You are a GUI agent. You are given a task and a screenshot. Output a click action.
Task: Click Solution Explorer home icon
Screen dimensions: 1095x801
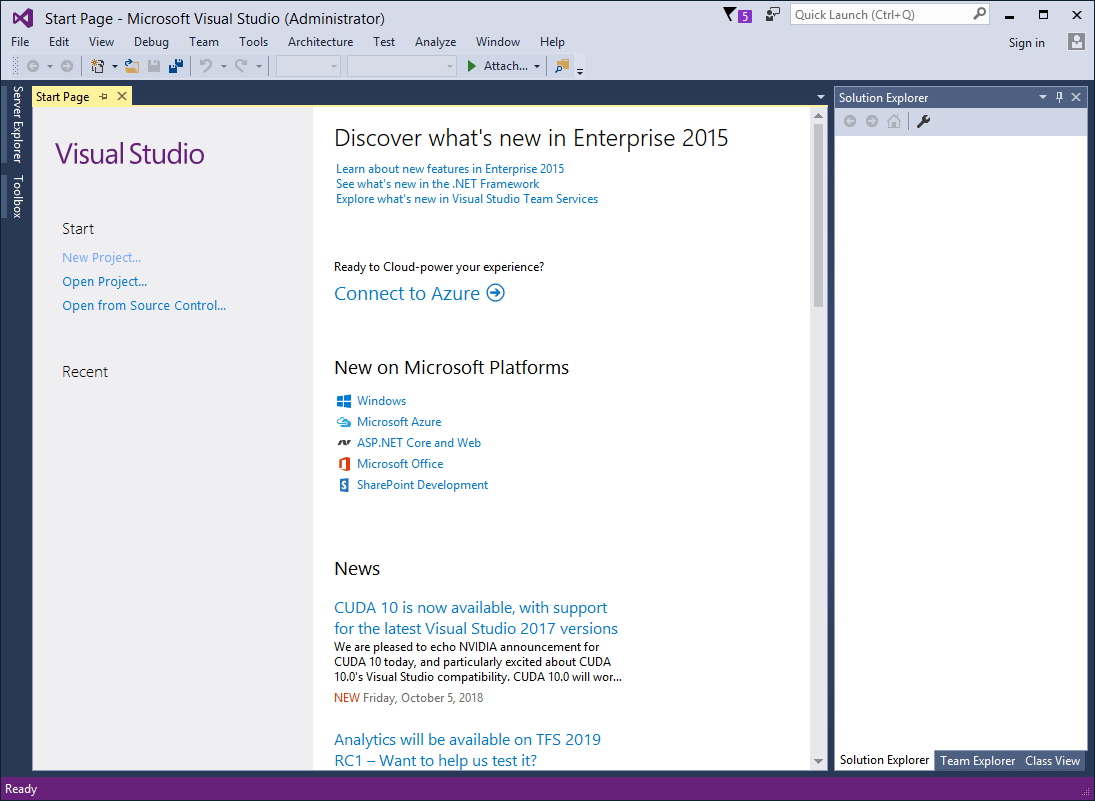click(x=894, y=122)
